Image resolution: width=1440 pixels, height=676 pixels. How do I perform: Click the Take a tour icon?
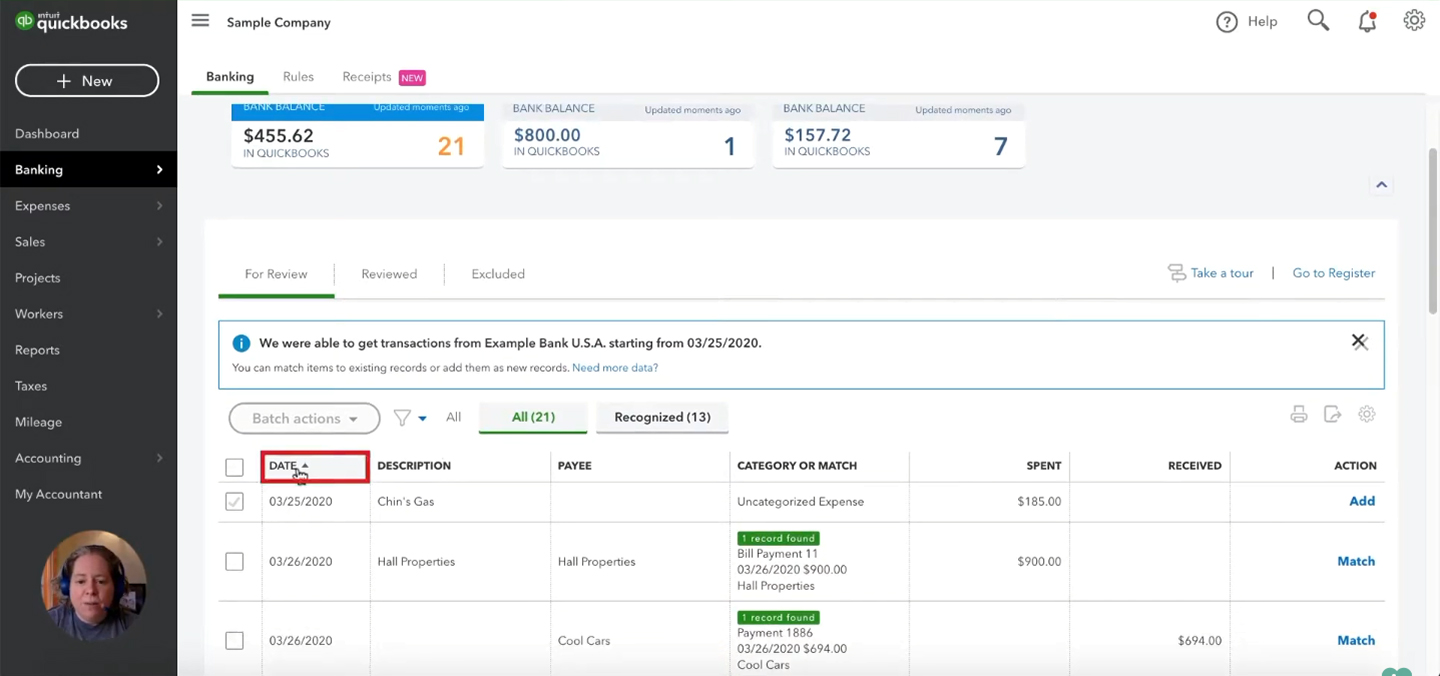(x=1177, y=273)
